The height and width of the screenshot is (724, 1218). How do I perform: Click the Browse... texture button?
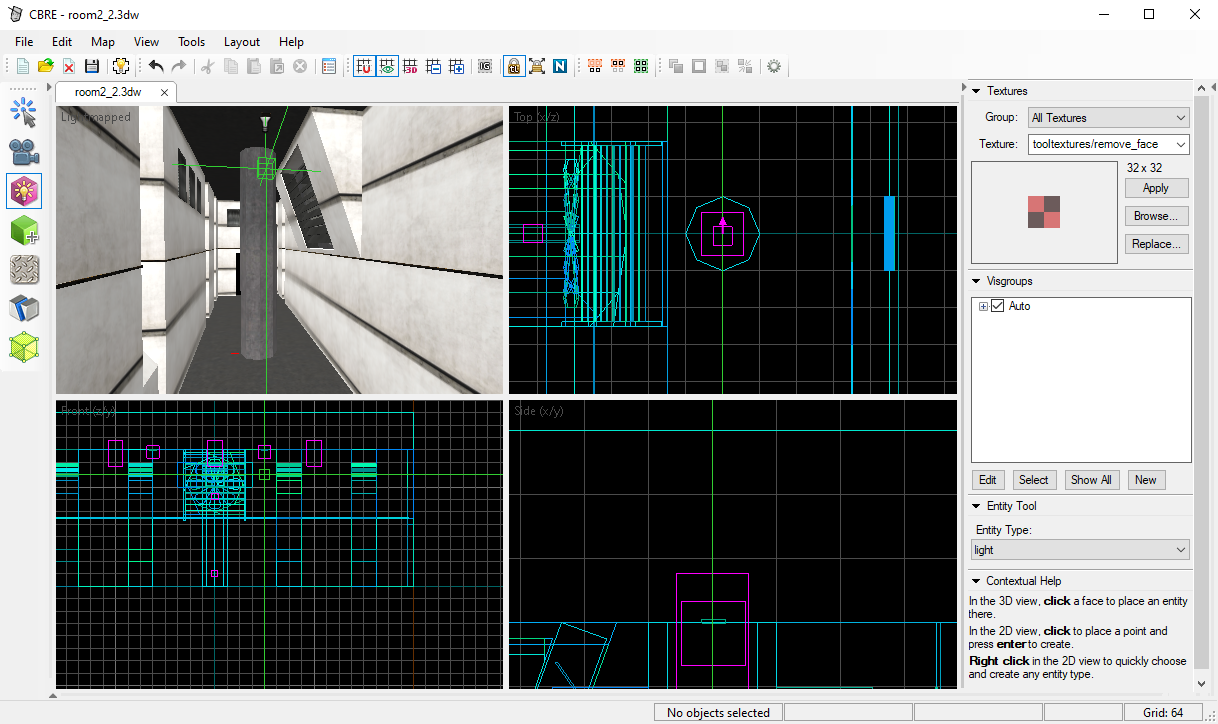(x=1156, y=216)
